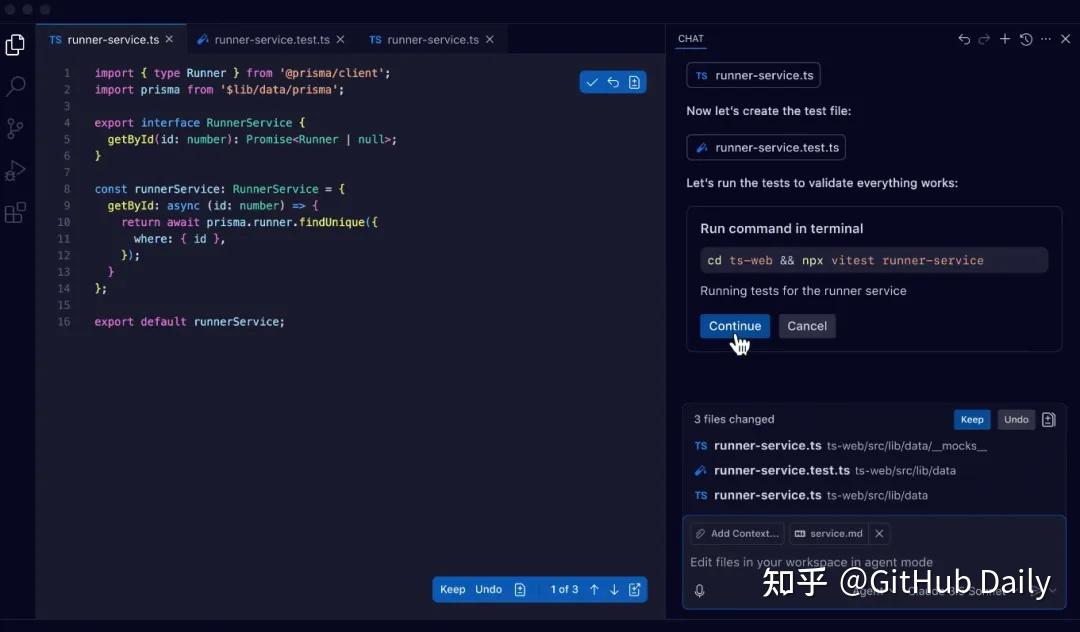Image resolution: width=1080 pixels, height=632 pixels.
Task: Click the '3 files changed' header
Action: point(734,419)
